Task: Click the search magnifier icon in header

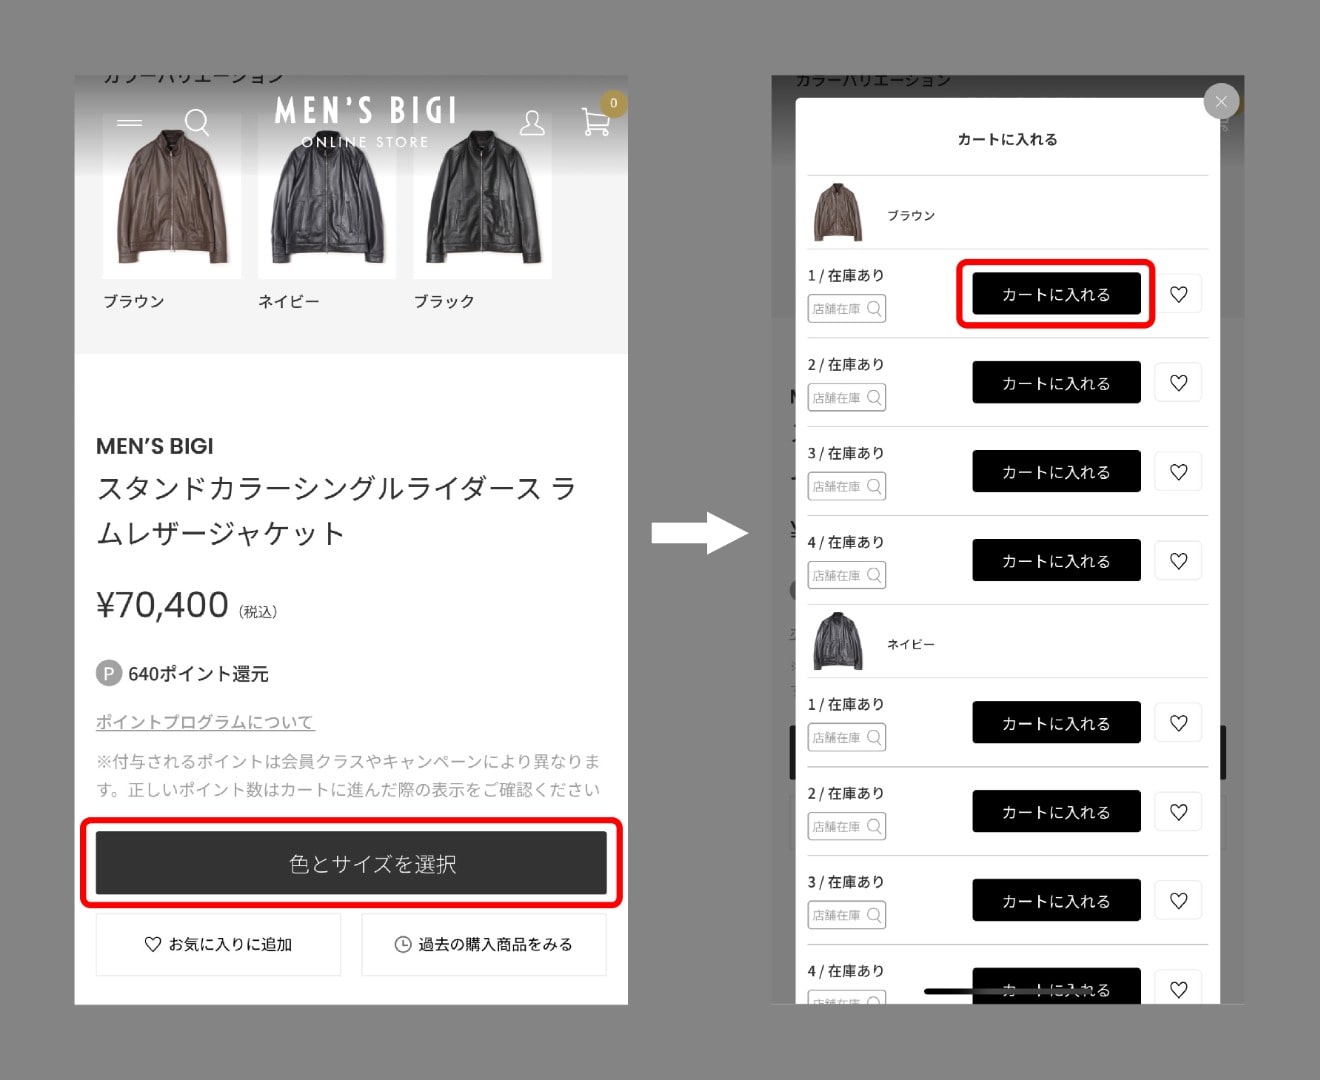Action: pyautogui.click(x=197, y=123)
